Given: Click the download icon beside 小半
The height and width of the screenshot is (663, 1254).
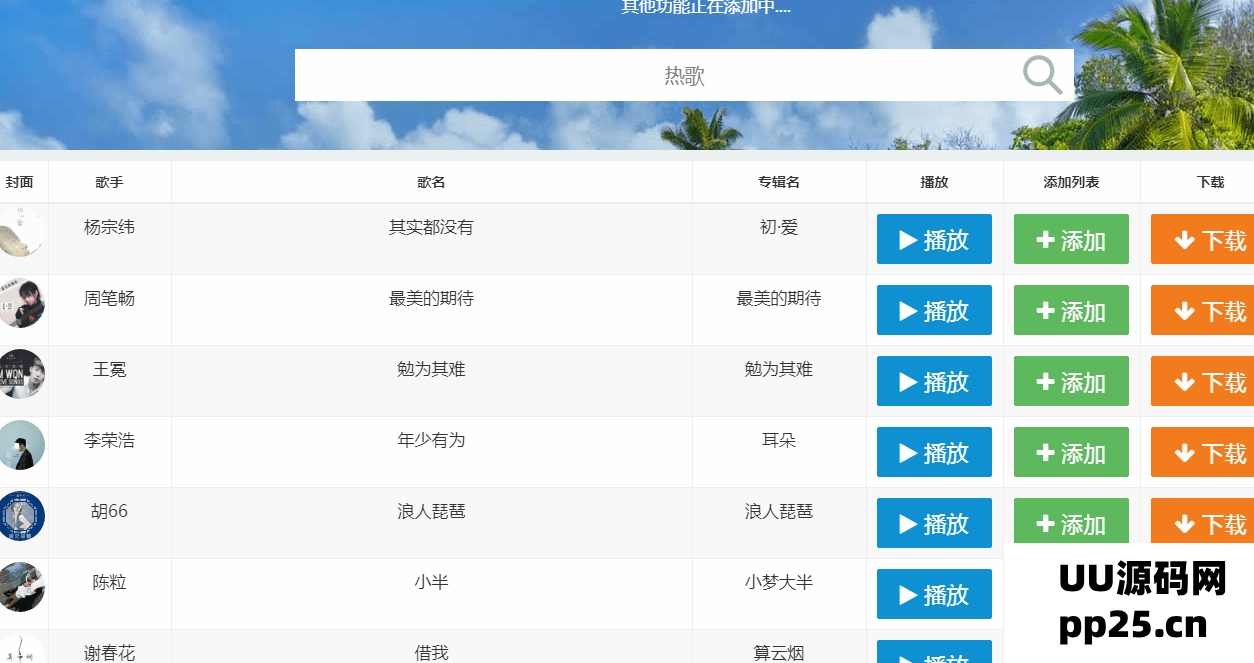Looking at the screenshot, I should pyautogui.click(x=1184, y=594).
